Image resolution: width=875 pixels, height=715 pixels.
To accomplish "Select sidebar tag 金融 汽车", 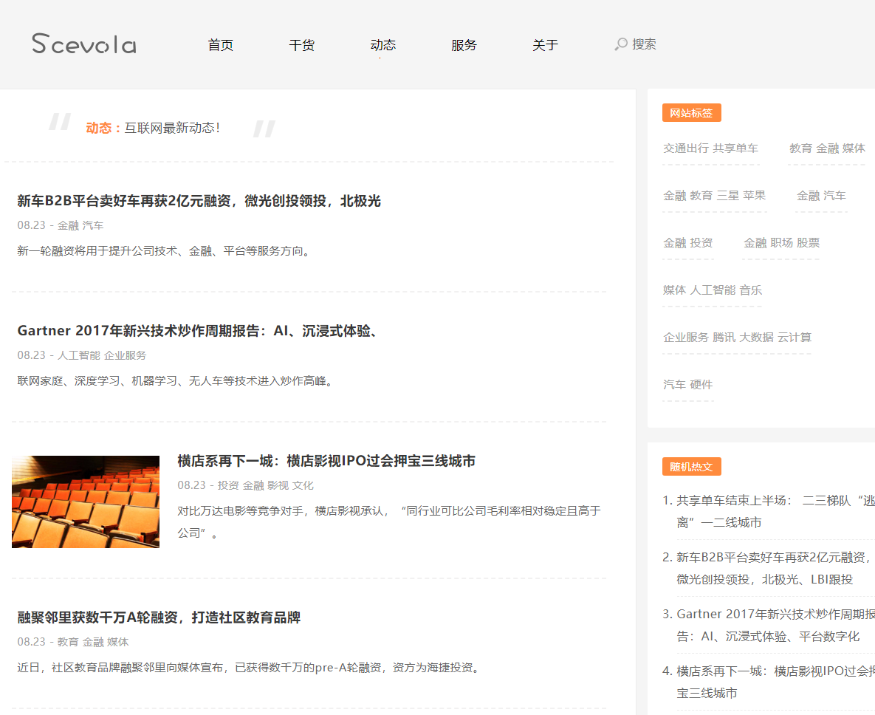I will coord(821,196).
